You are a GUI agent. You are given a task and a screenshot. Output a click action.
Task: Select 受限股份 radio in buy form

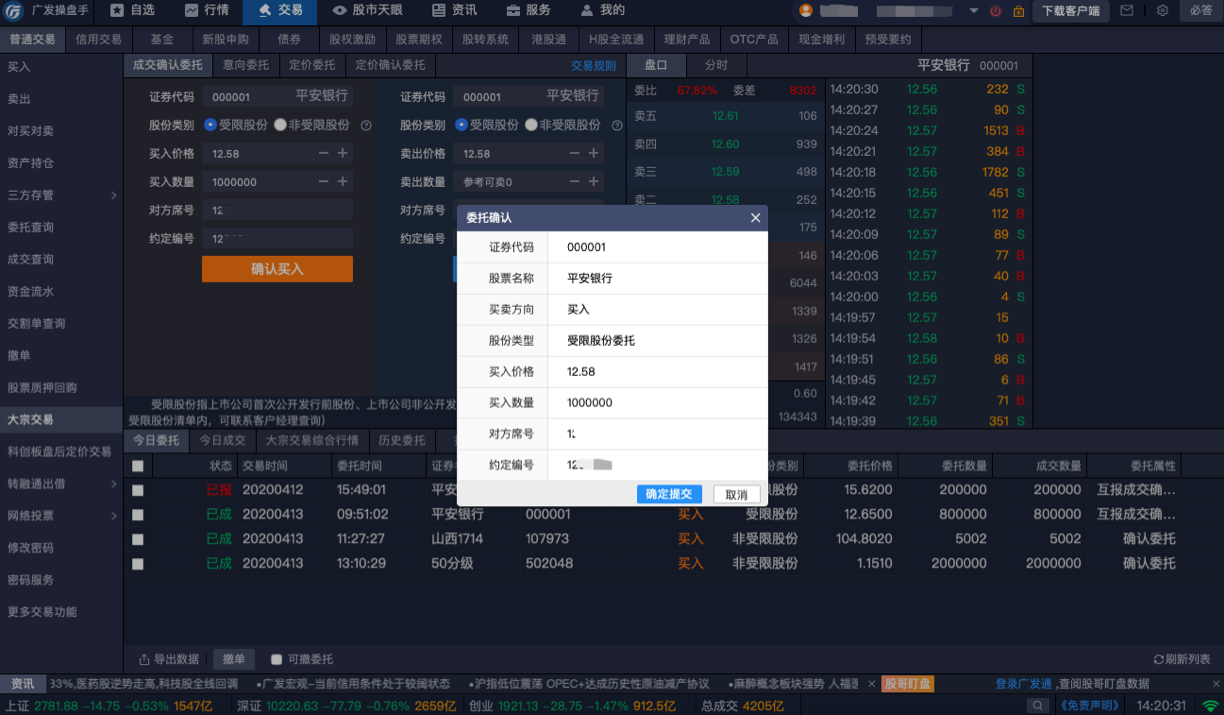(x=210, y=126)
